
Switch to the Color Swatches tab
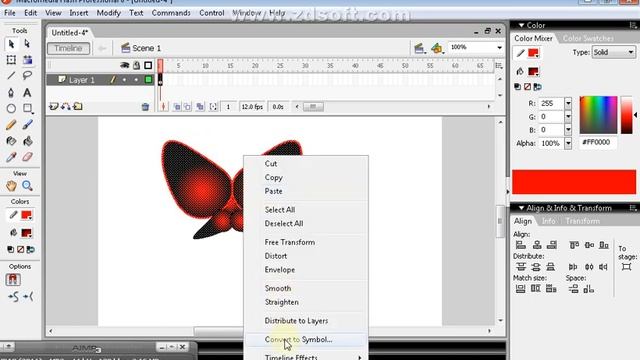coord(588,38)
